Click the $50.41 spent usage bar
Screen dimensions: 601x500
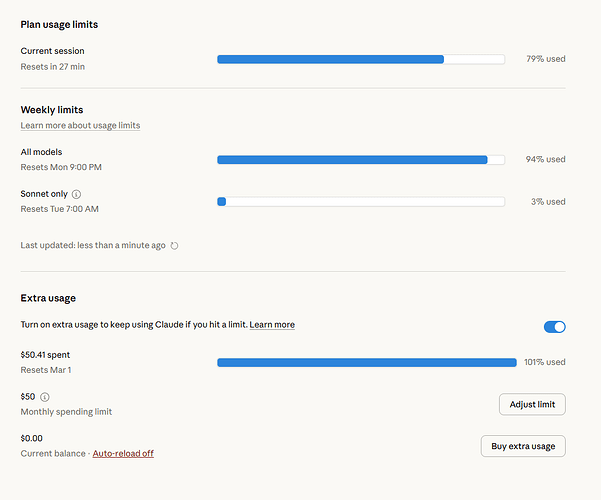coord(367,362)
